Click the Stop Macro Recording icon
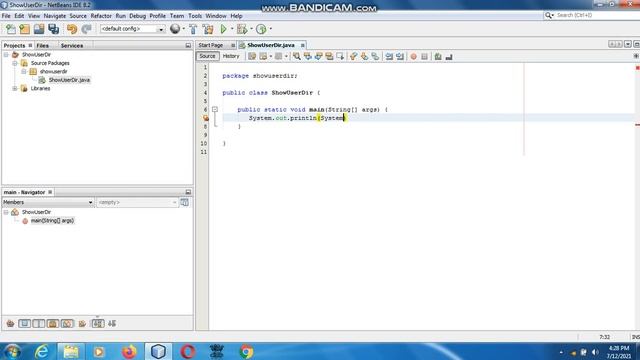Image resolution: width=640 pixels, height=360 pixels. coord(424,57)
